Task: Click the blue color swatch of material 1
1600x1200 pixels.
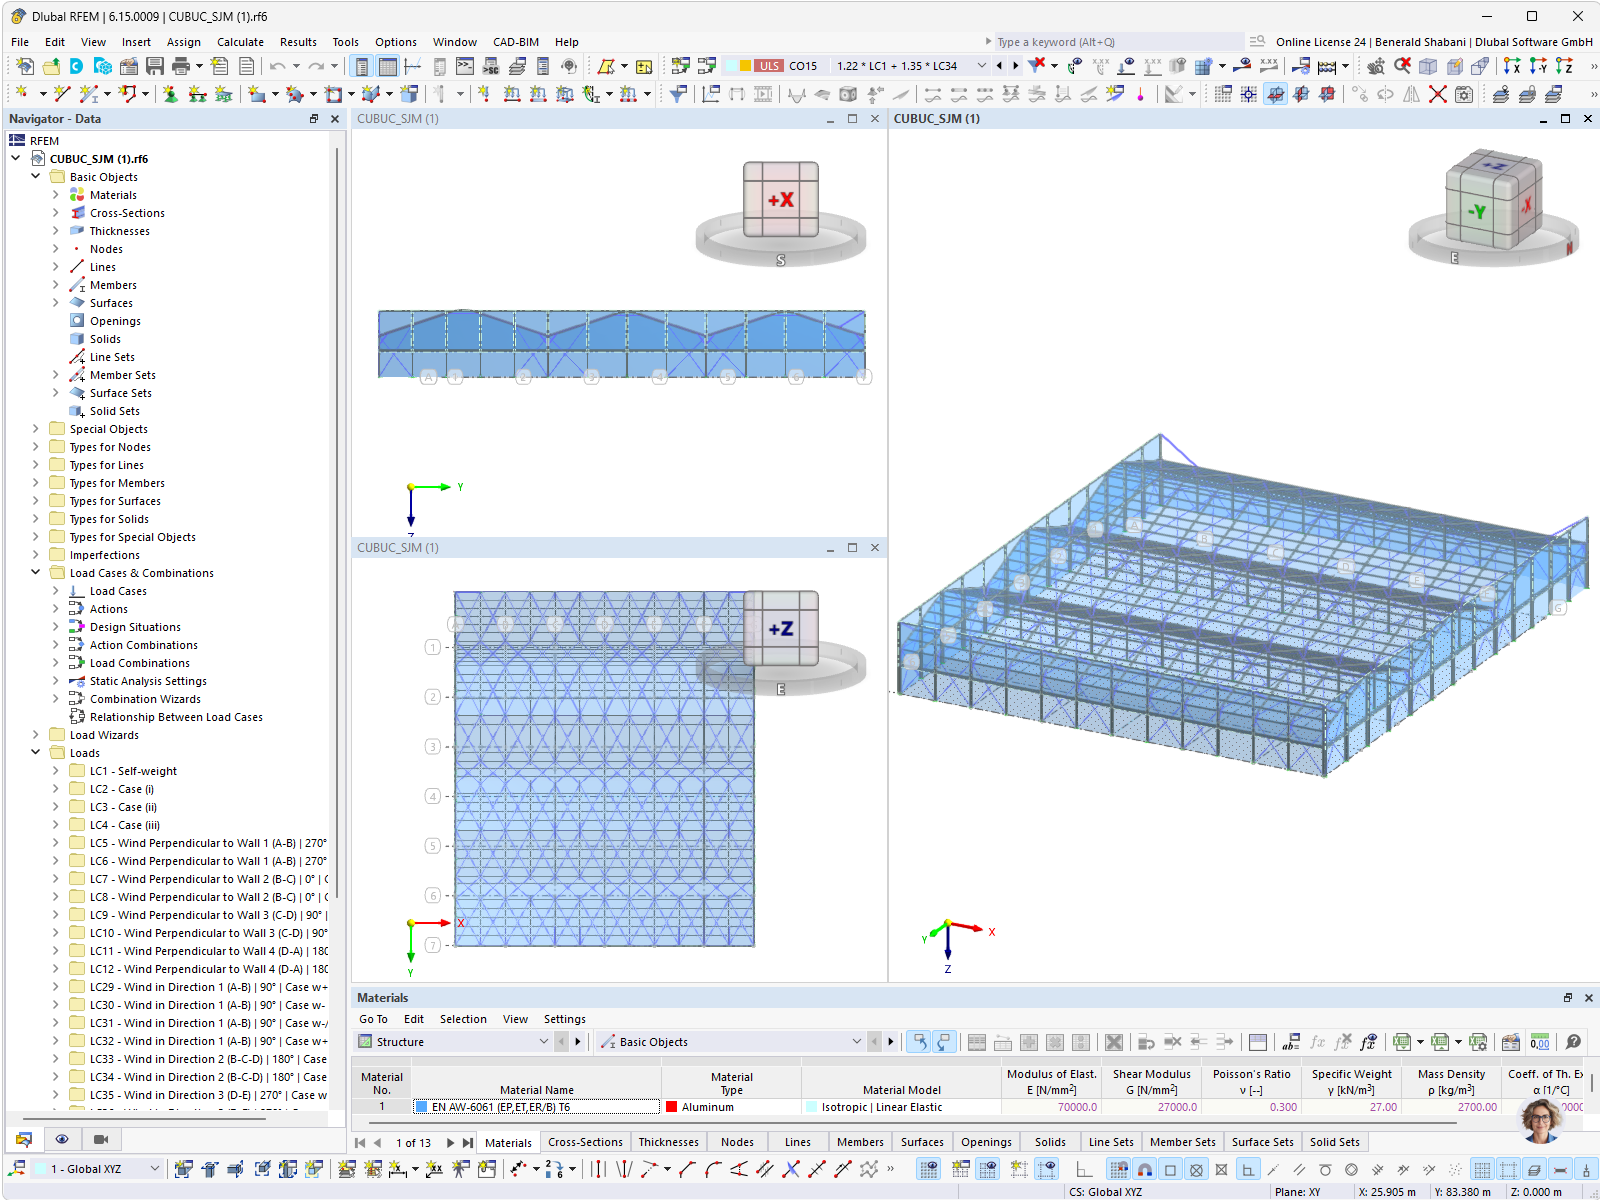Action: [422, 1107]
